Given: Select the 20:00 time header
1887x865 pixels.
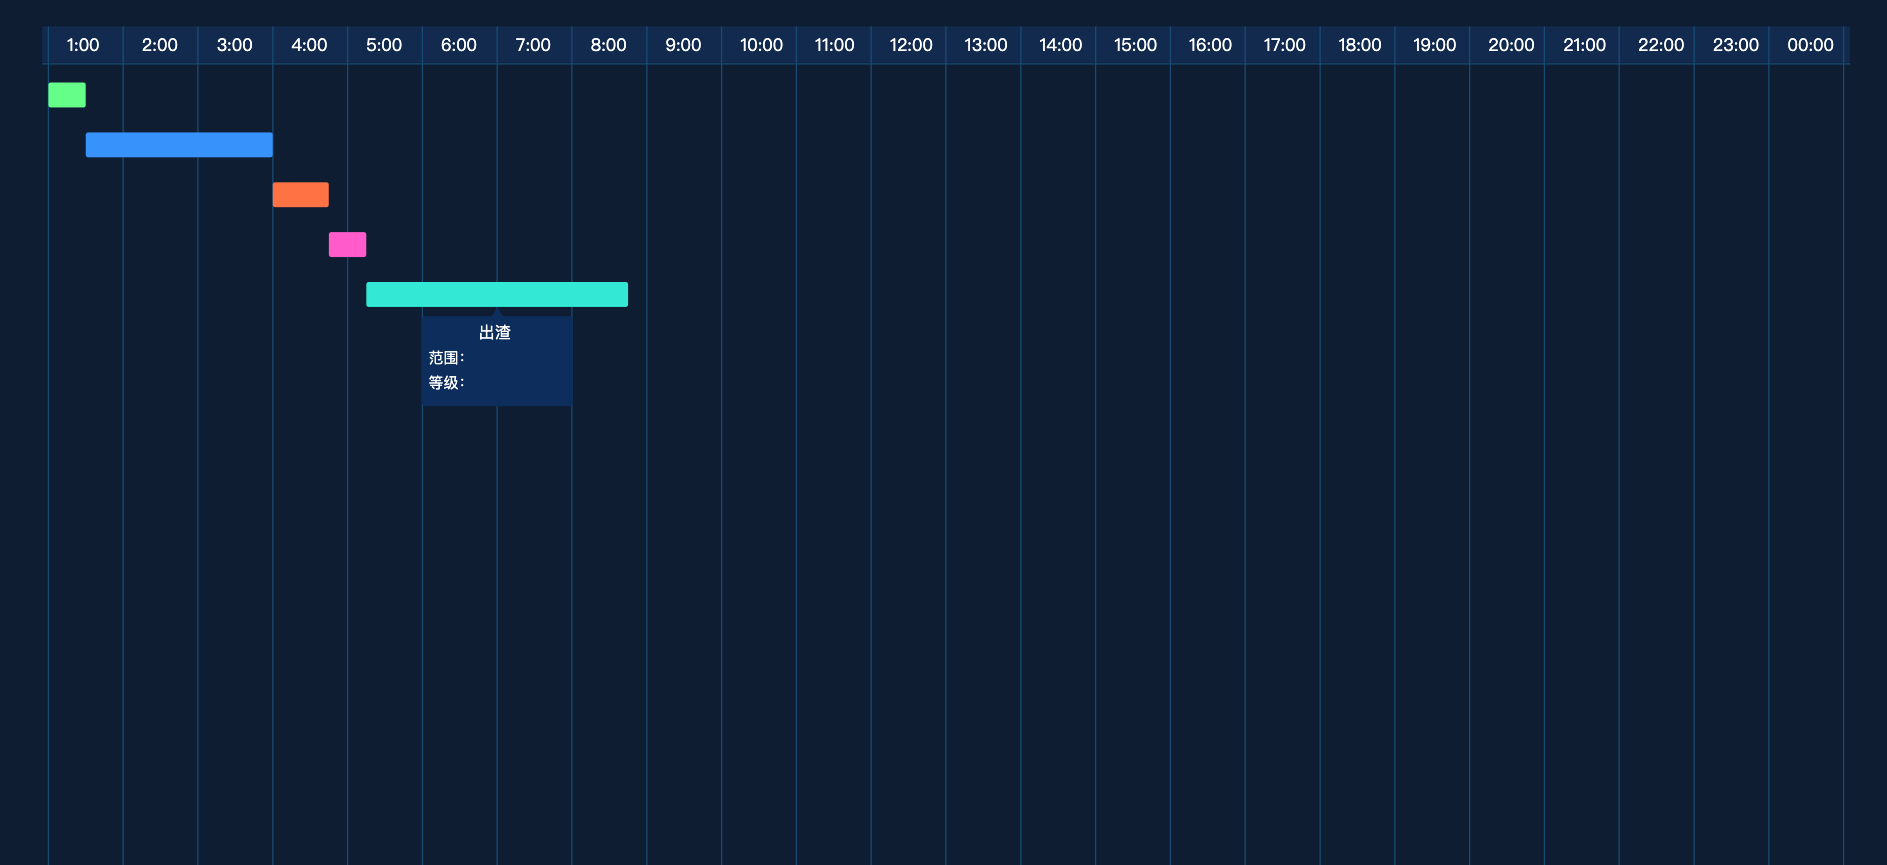Looking at the screenshot, I should [1510, 45].
